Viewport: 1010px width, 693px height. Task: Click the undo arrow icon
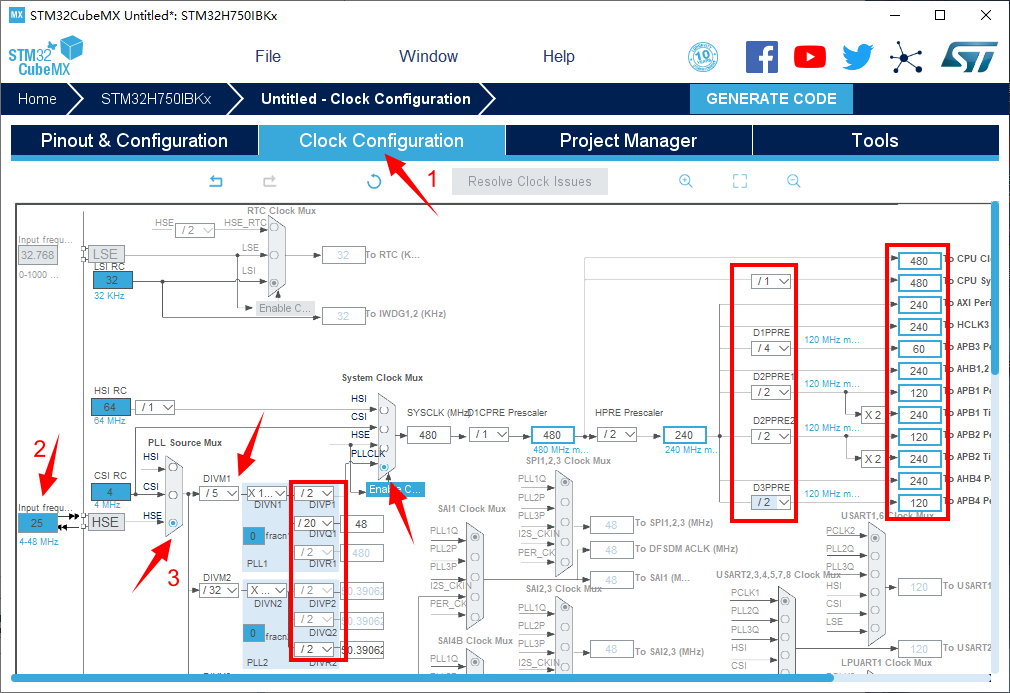(x=215, y=181)
